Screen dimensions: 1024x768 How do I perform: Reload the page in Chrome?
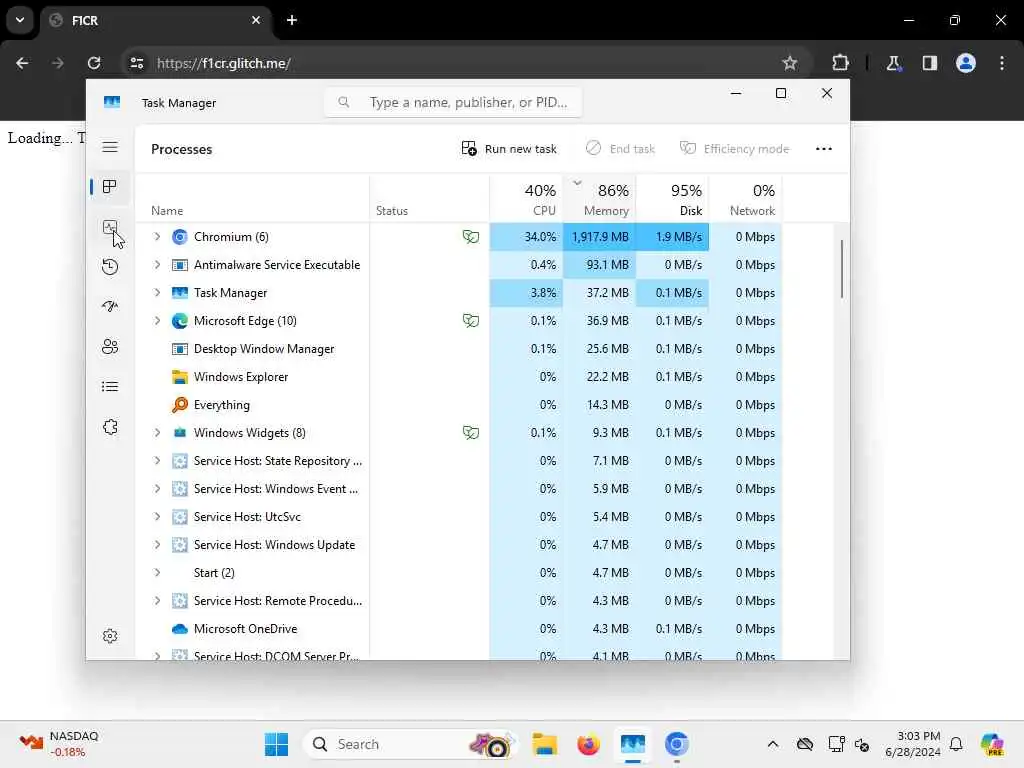pos(94,63)
